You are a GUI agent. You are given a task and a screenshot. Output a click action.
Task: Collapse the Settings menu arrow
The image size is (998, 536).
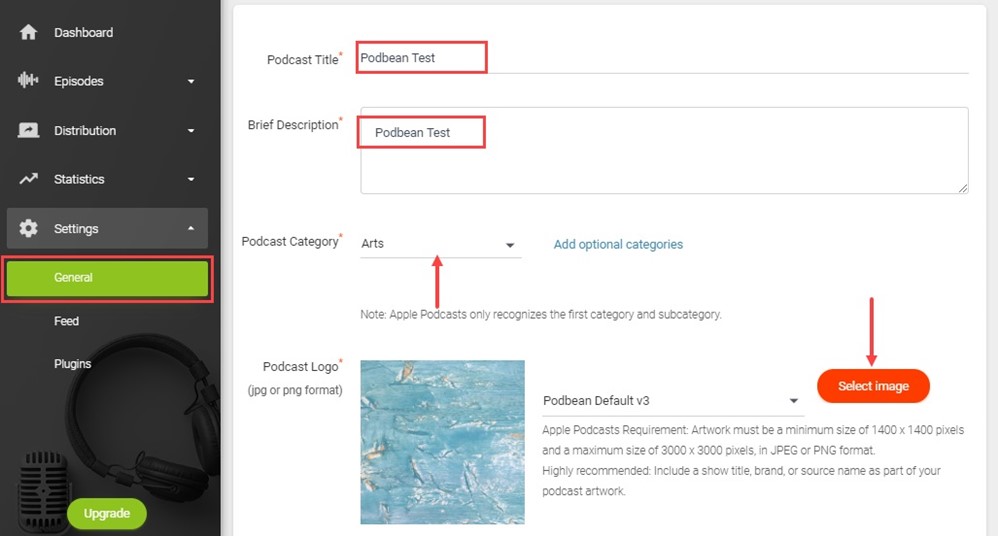191,228
